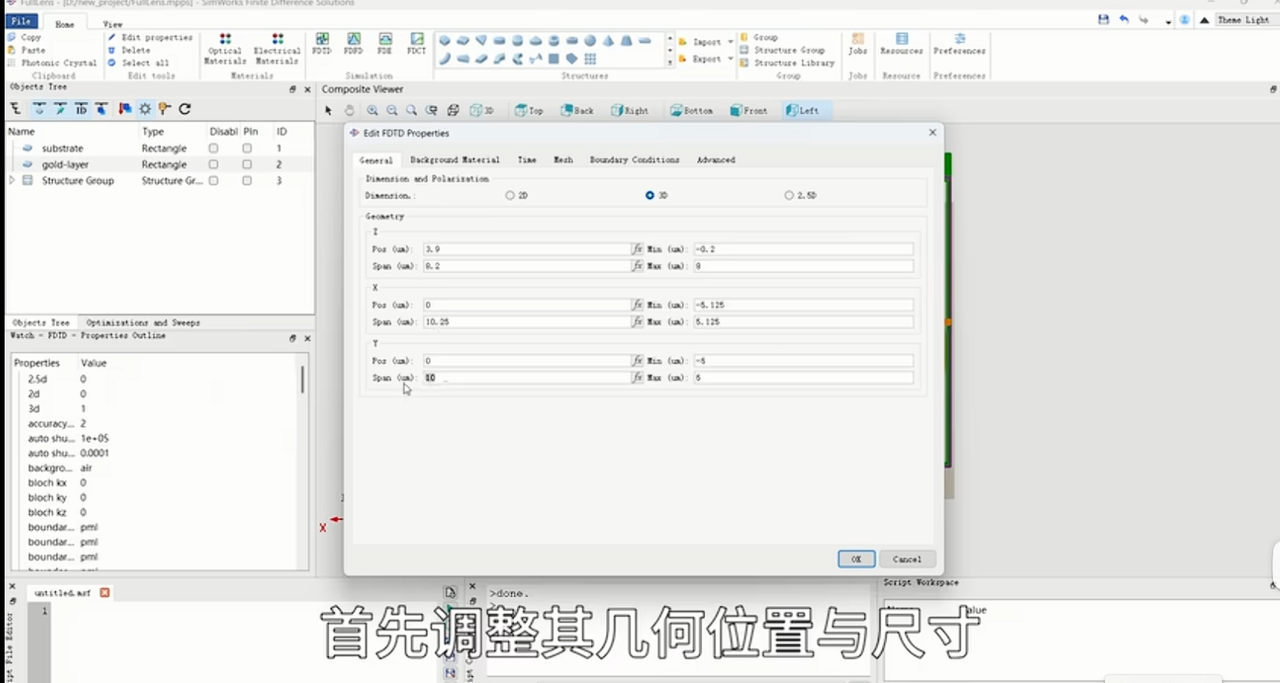Viewport: 1280px width, 683px height.
Task: Open the Preferences dialog
Action: tap(959, 43)
